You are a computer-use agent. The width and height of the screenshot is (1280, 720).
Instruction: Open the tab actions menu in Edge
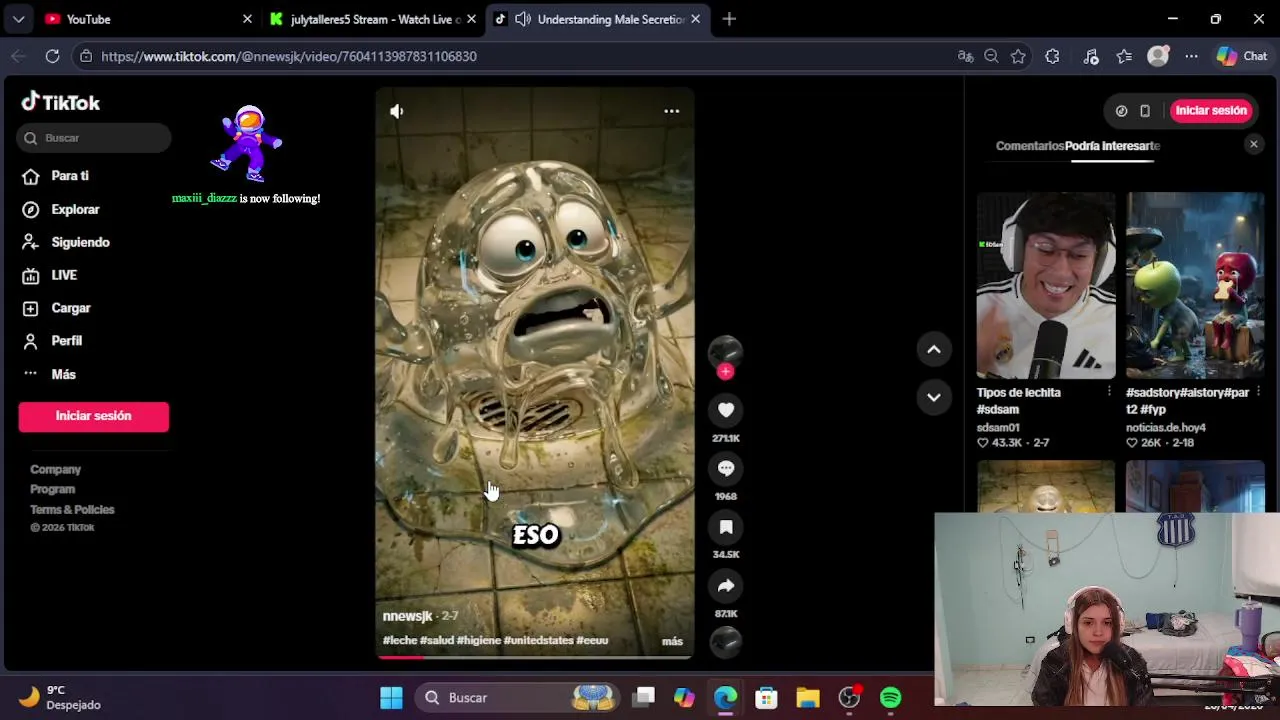pos(17,19)
